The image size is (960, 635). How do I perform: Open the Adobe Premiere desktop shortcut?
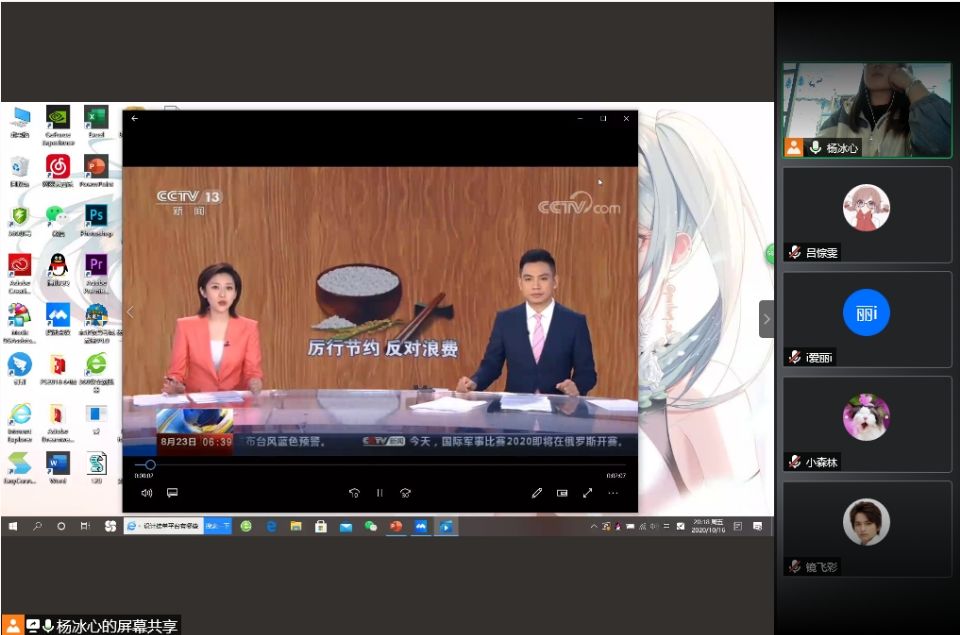click(96, 267)
